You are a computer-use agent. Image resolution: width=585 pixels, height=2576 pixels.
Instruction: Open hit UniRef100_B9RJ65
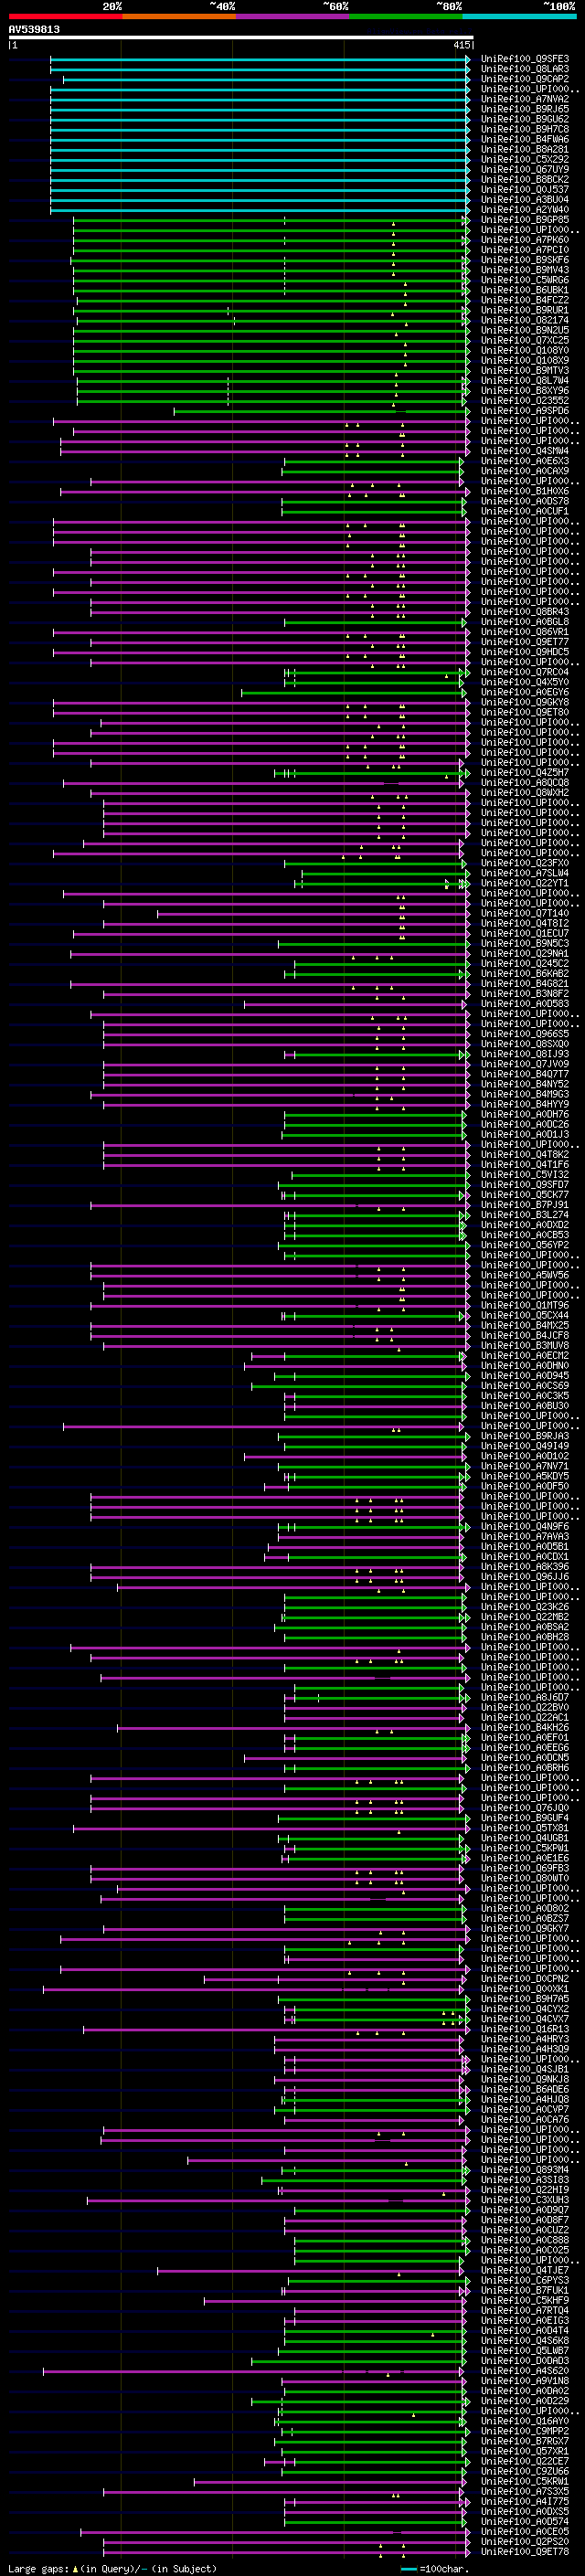pos(525,109)
